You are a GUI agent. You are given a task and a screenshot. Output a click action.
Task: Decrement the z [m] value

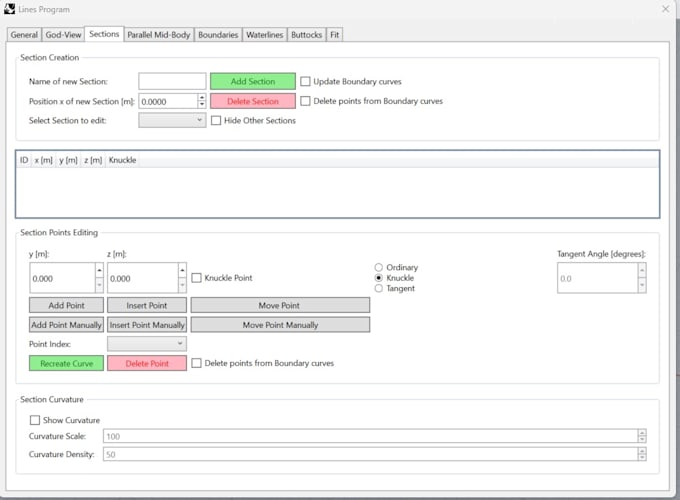point(182,285)
